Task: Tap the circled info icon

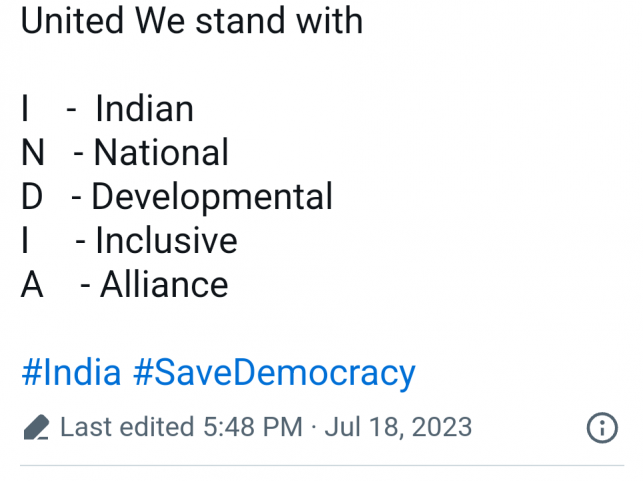Action: [x=601, y=428]
